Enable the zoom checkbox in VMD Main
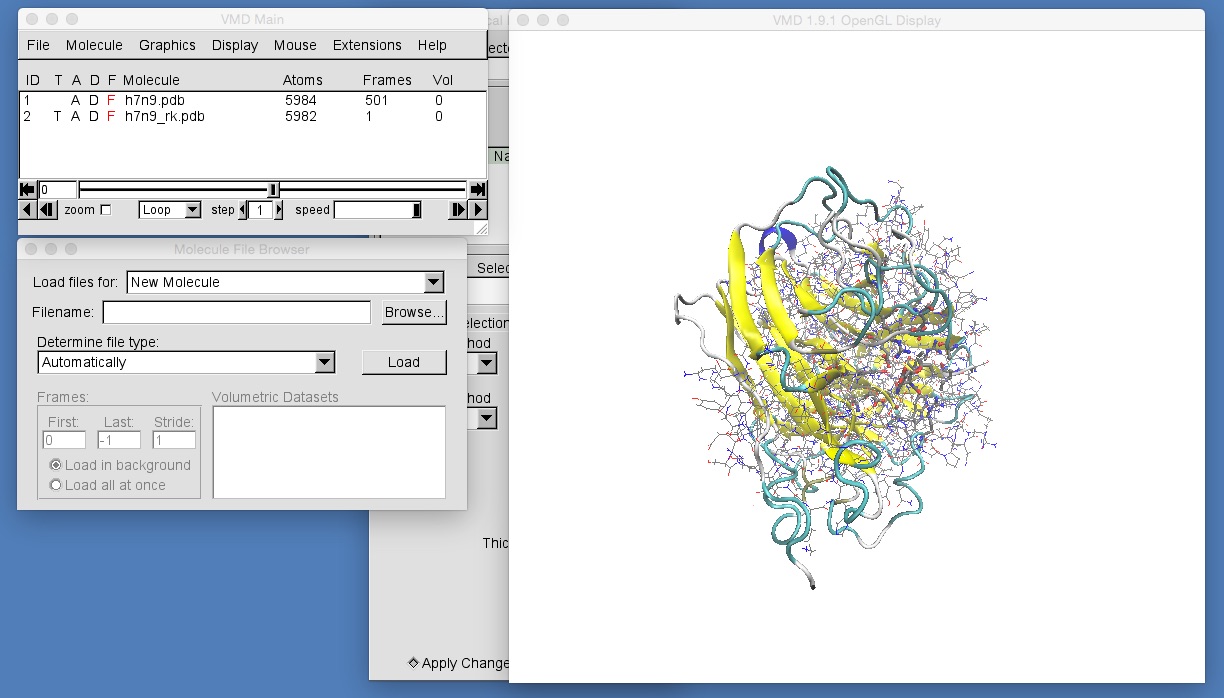The image size is (1224, 698). point(108,210)
